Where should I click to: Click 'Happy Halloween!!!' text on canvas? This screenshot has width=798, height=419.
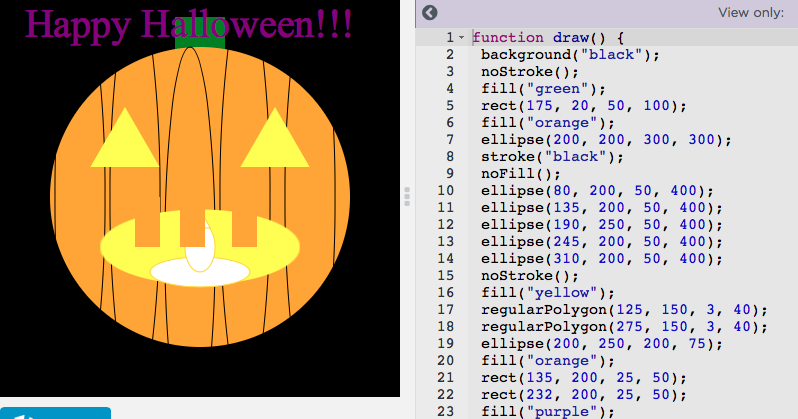click(x=188, y=24)
